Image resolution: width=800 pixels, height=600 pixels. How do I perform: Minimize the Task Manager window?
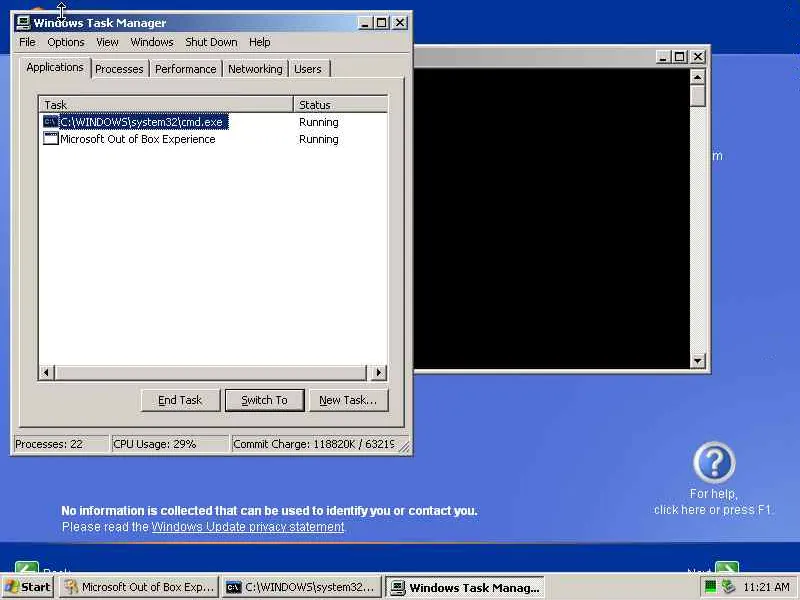click(364, 23)
